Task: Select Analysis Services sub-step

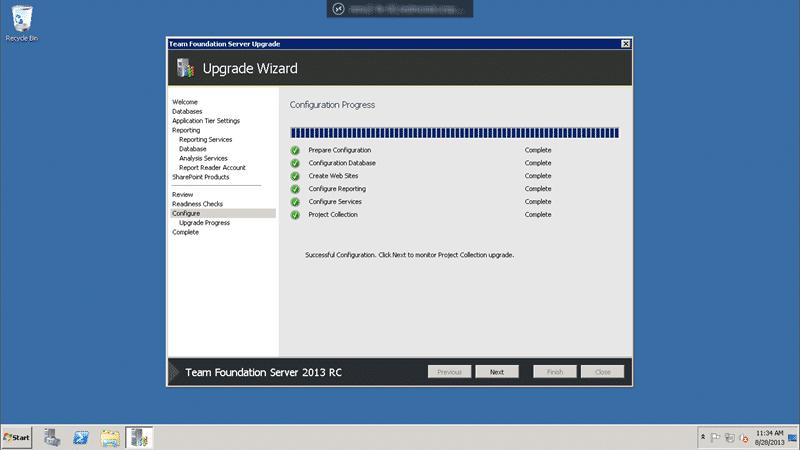Action: [203, 158]
